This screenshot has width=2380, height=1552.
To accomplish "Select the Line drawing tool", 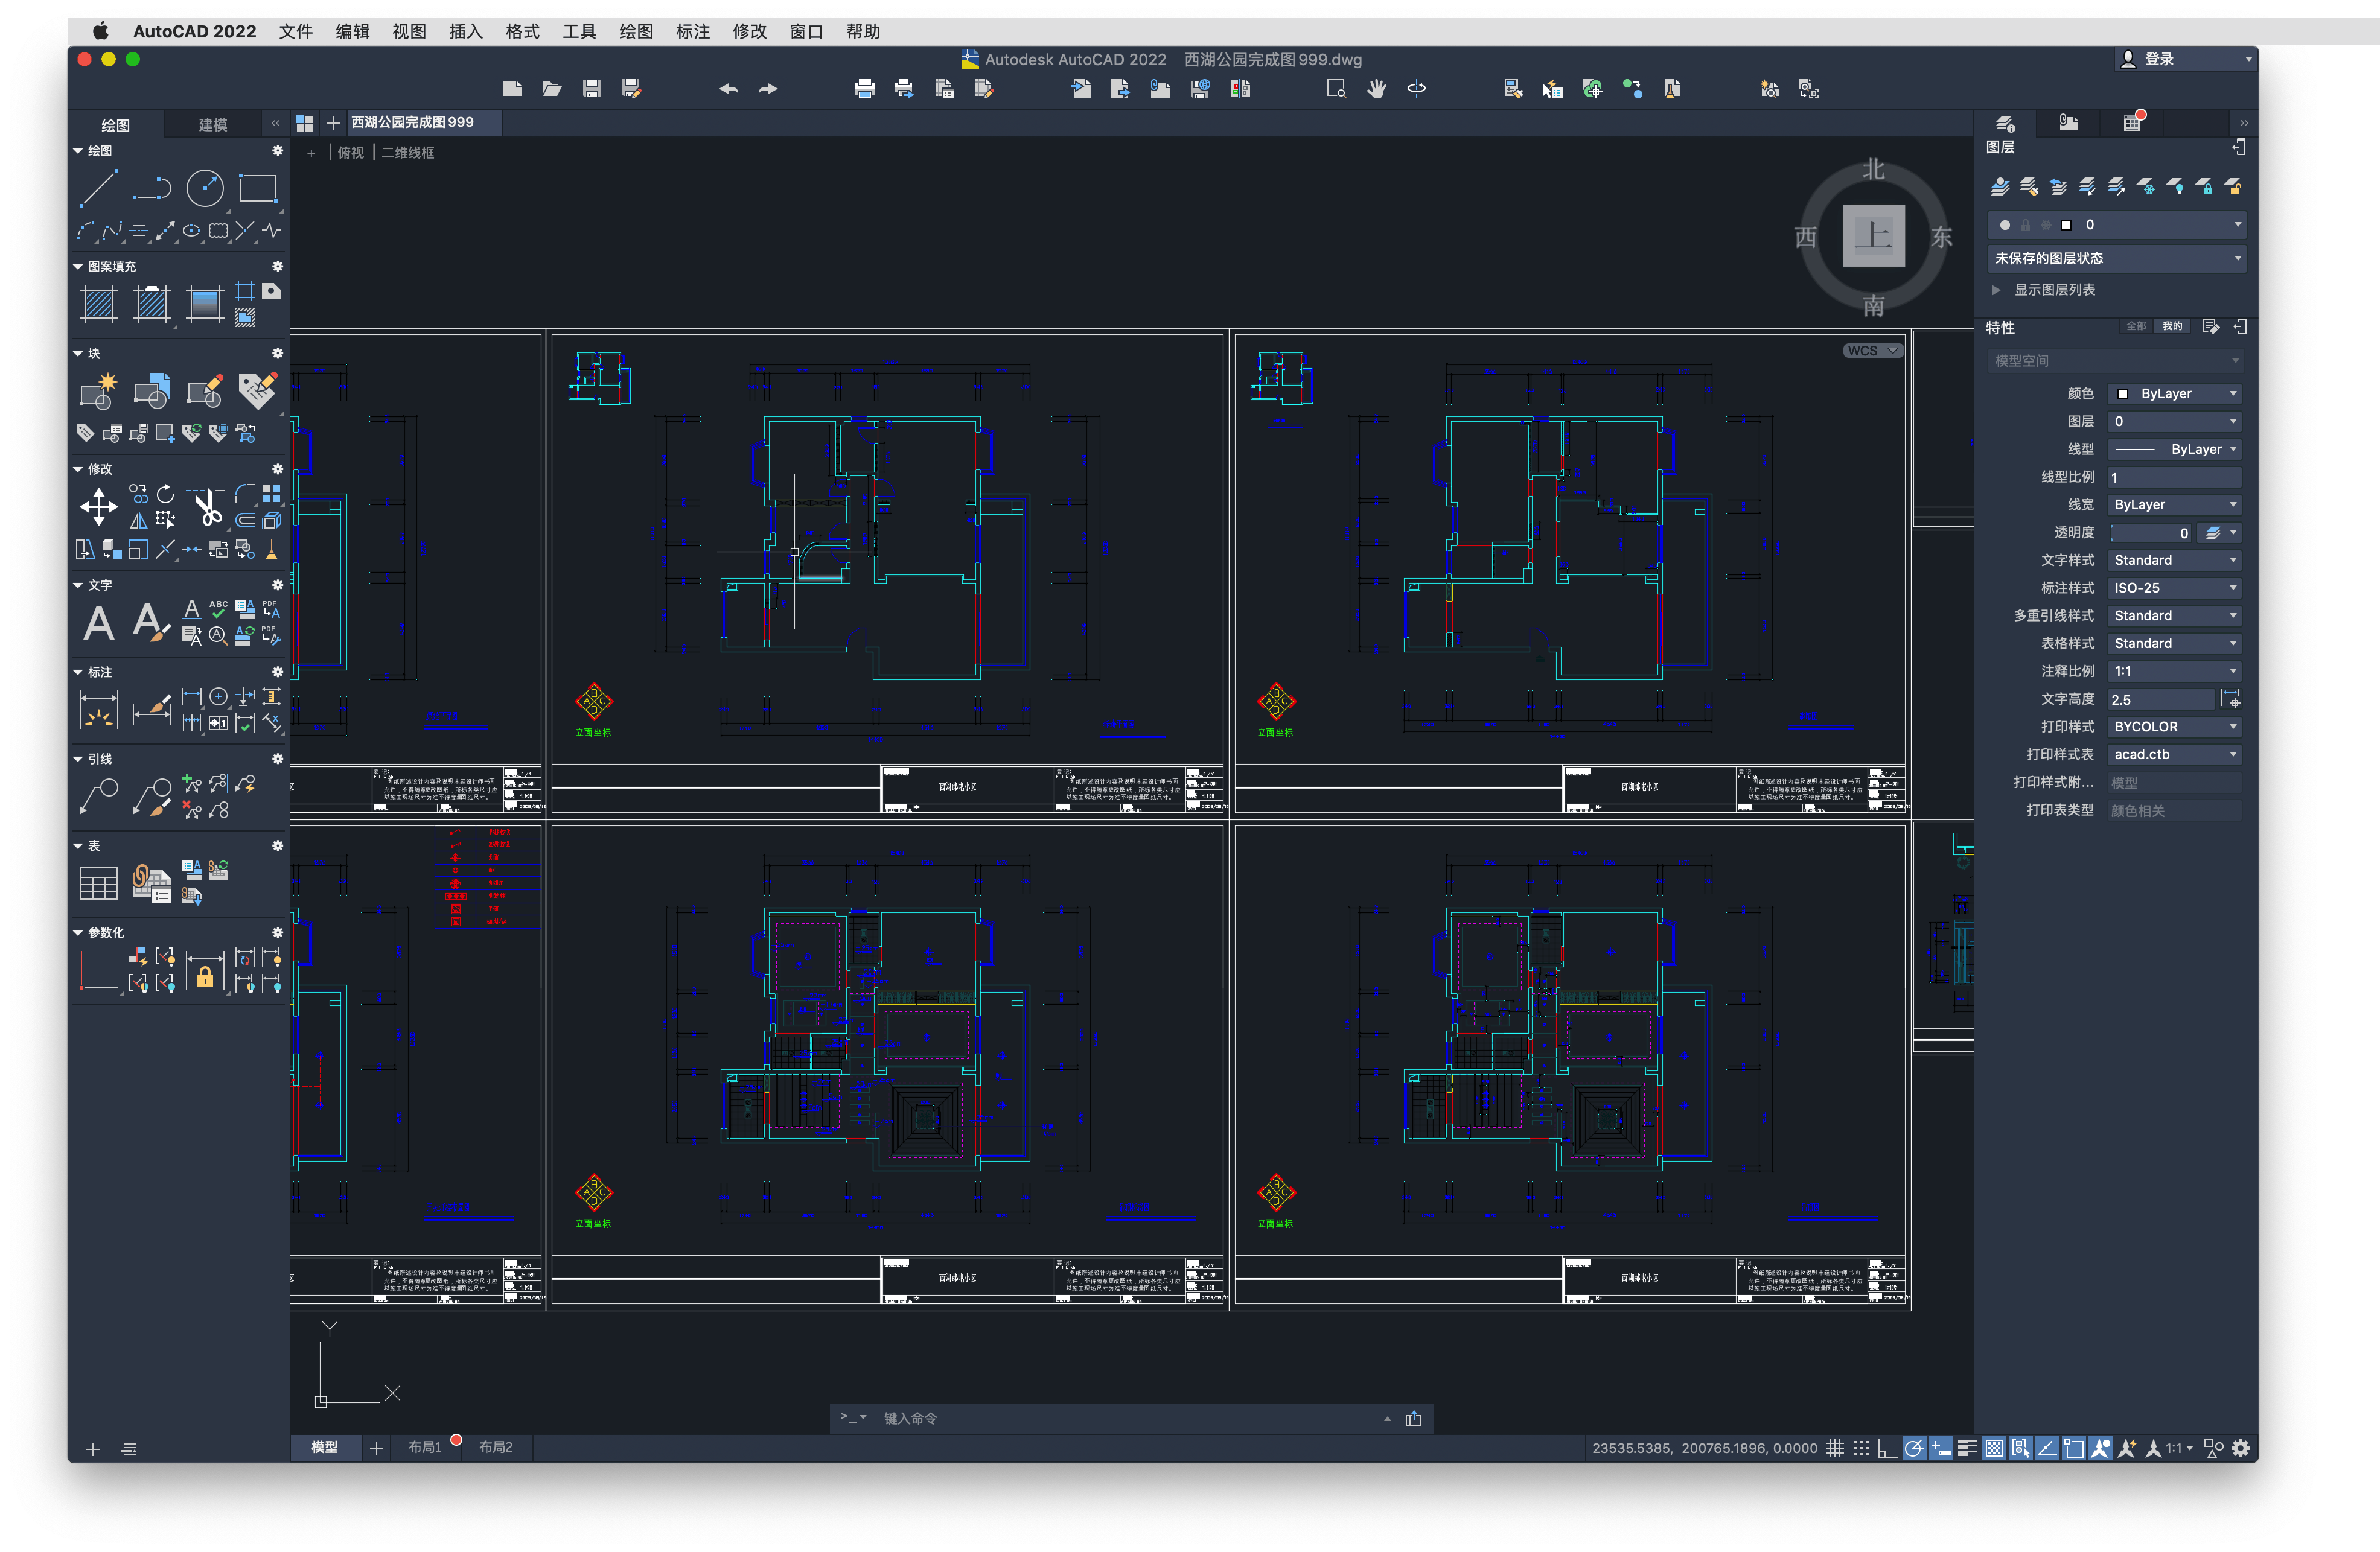I will click(x=99, y=188).
